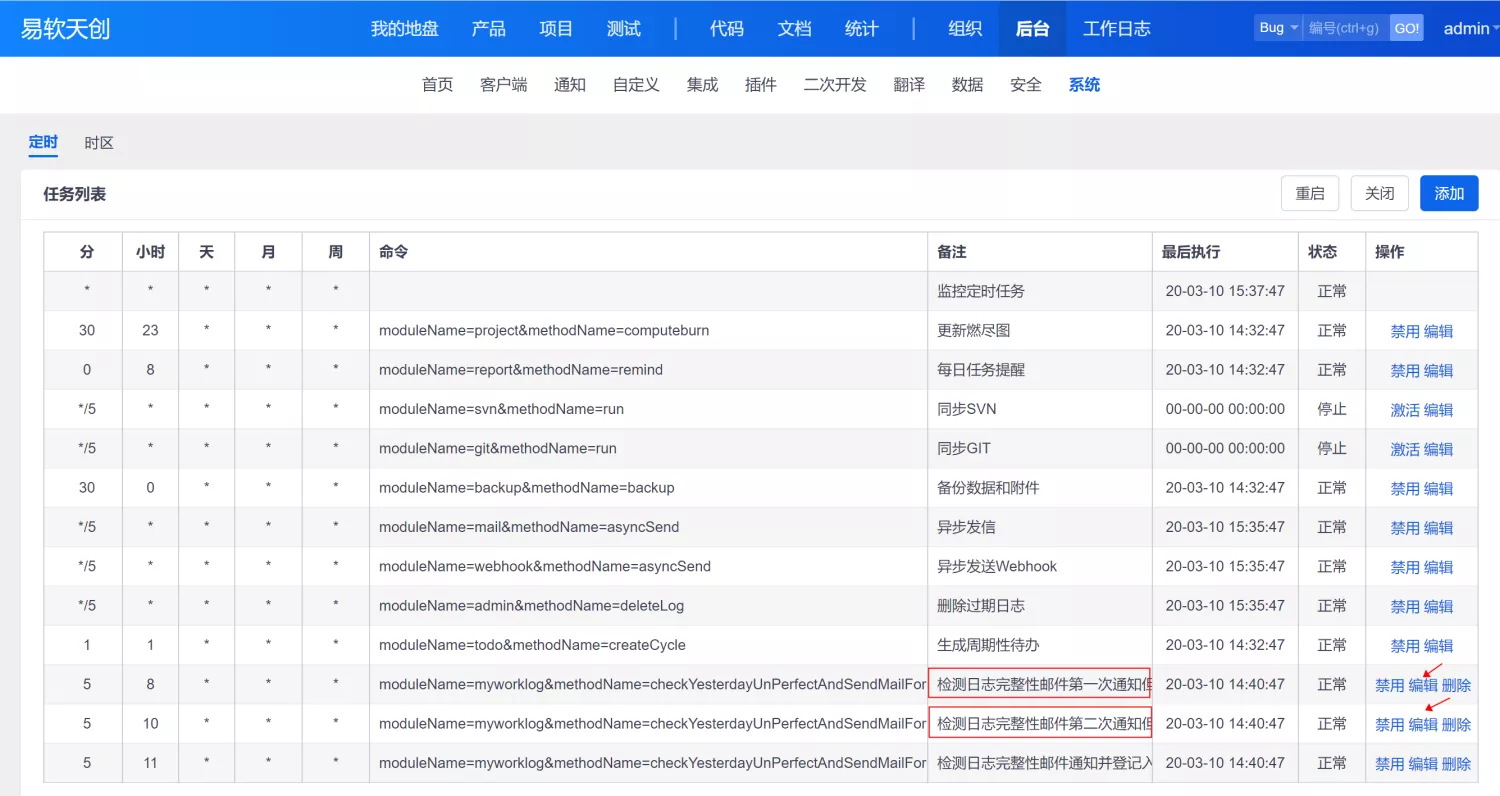Edit the 同步GIT task

[1439, 449]
